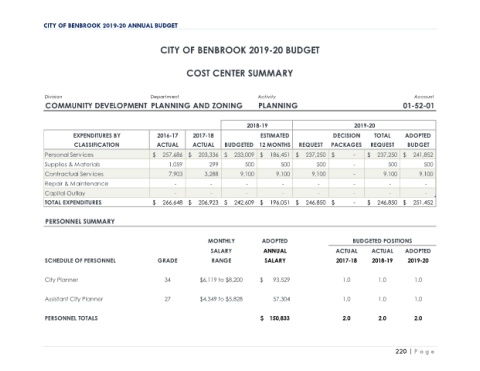480x371 pixels.
Task: Click the total expenditures value '196,051'
Action: click(x=280, y=202)
